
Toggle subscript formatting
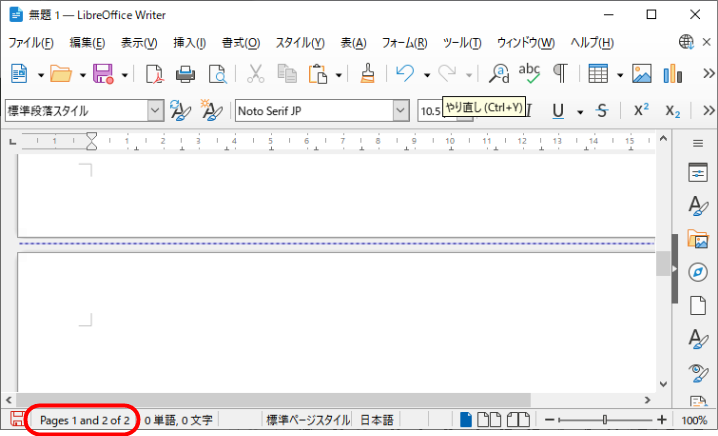pos(673,111)
